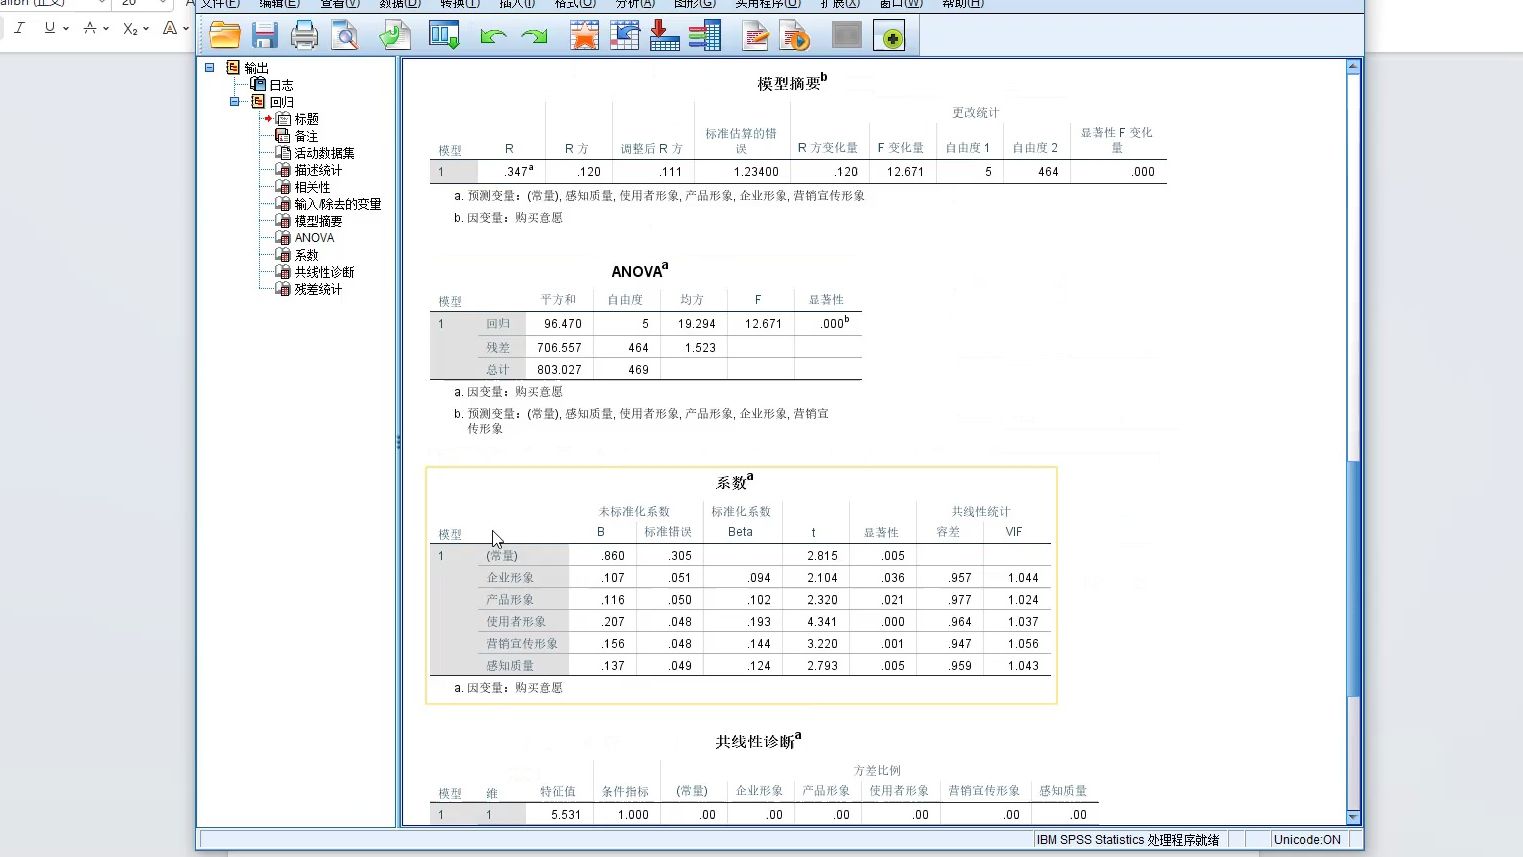1523x857 pixels.
Task: Open subscript dropdown arrow in Word
Action: 146,29
